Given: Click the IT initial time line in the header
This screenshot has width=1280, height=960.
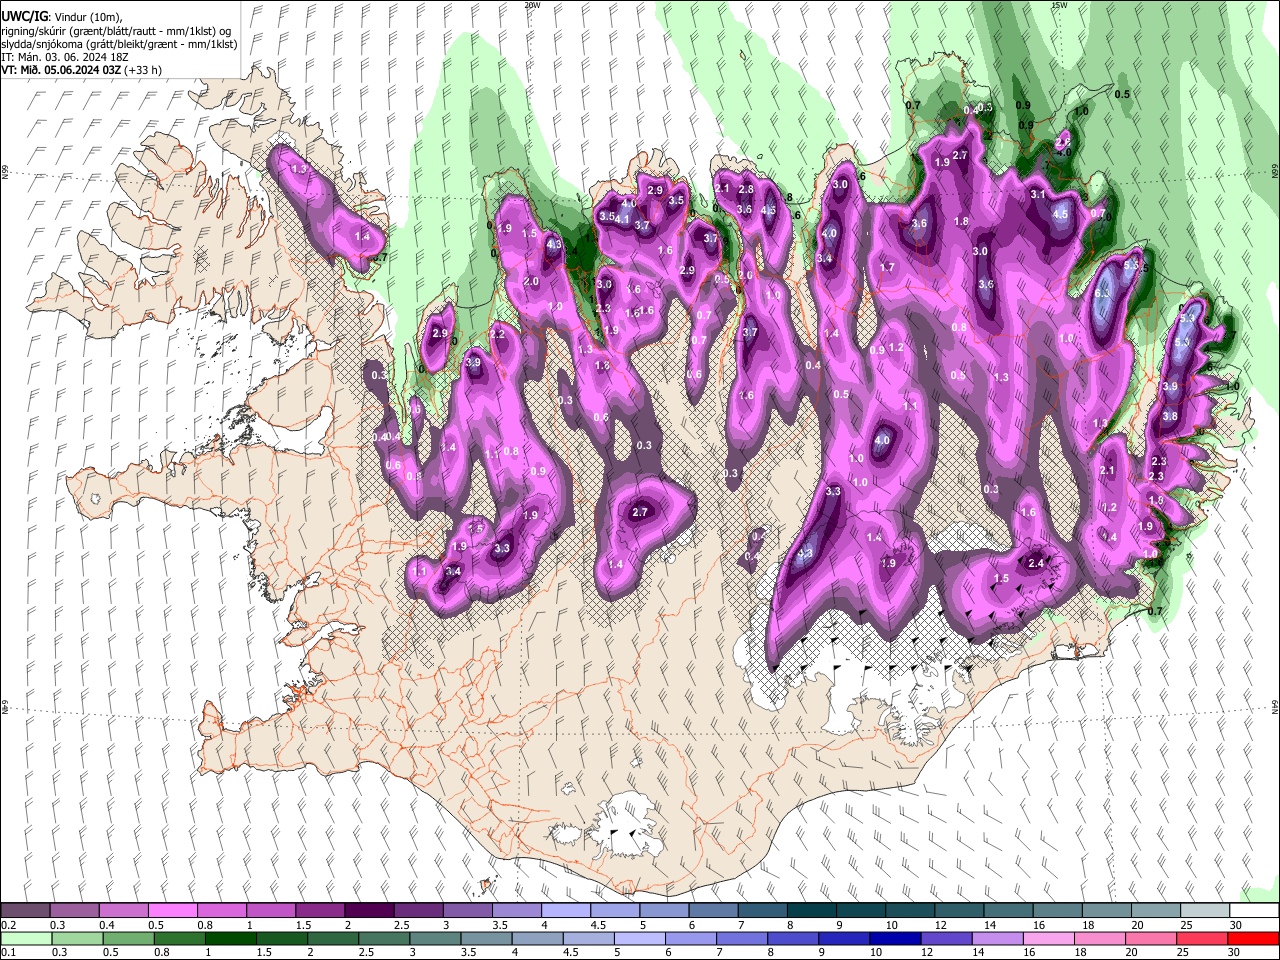Looking at the screenshot, I should point(64,57).
